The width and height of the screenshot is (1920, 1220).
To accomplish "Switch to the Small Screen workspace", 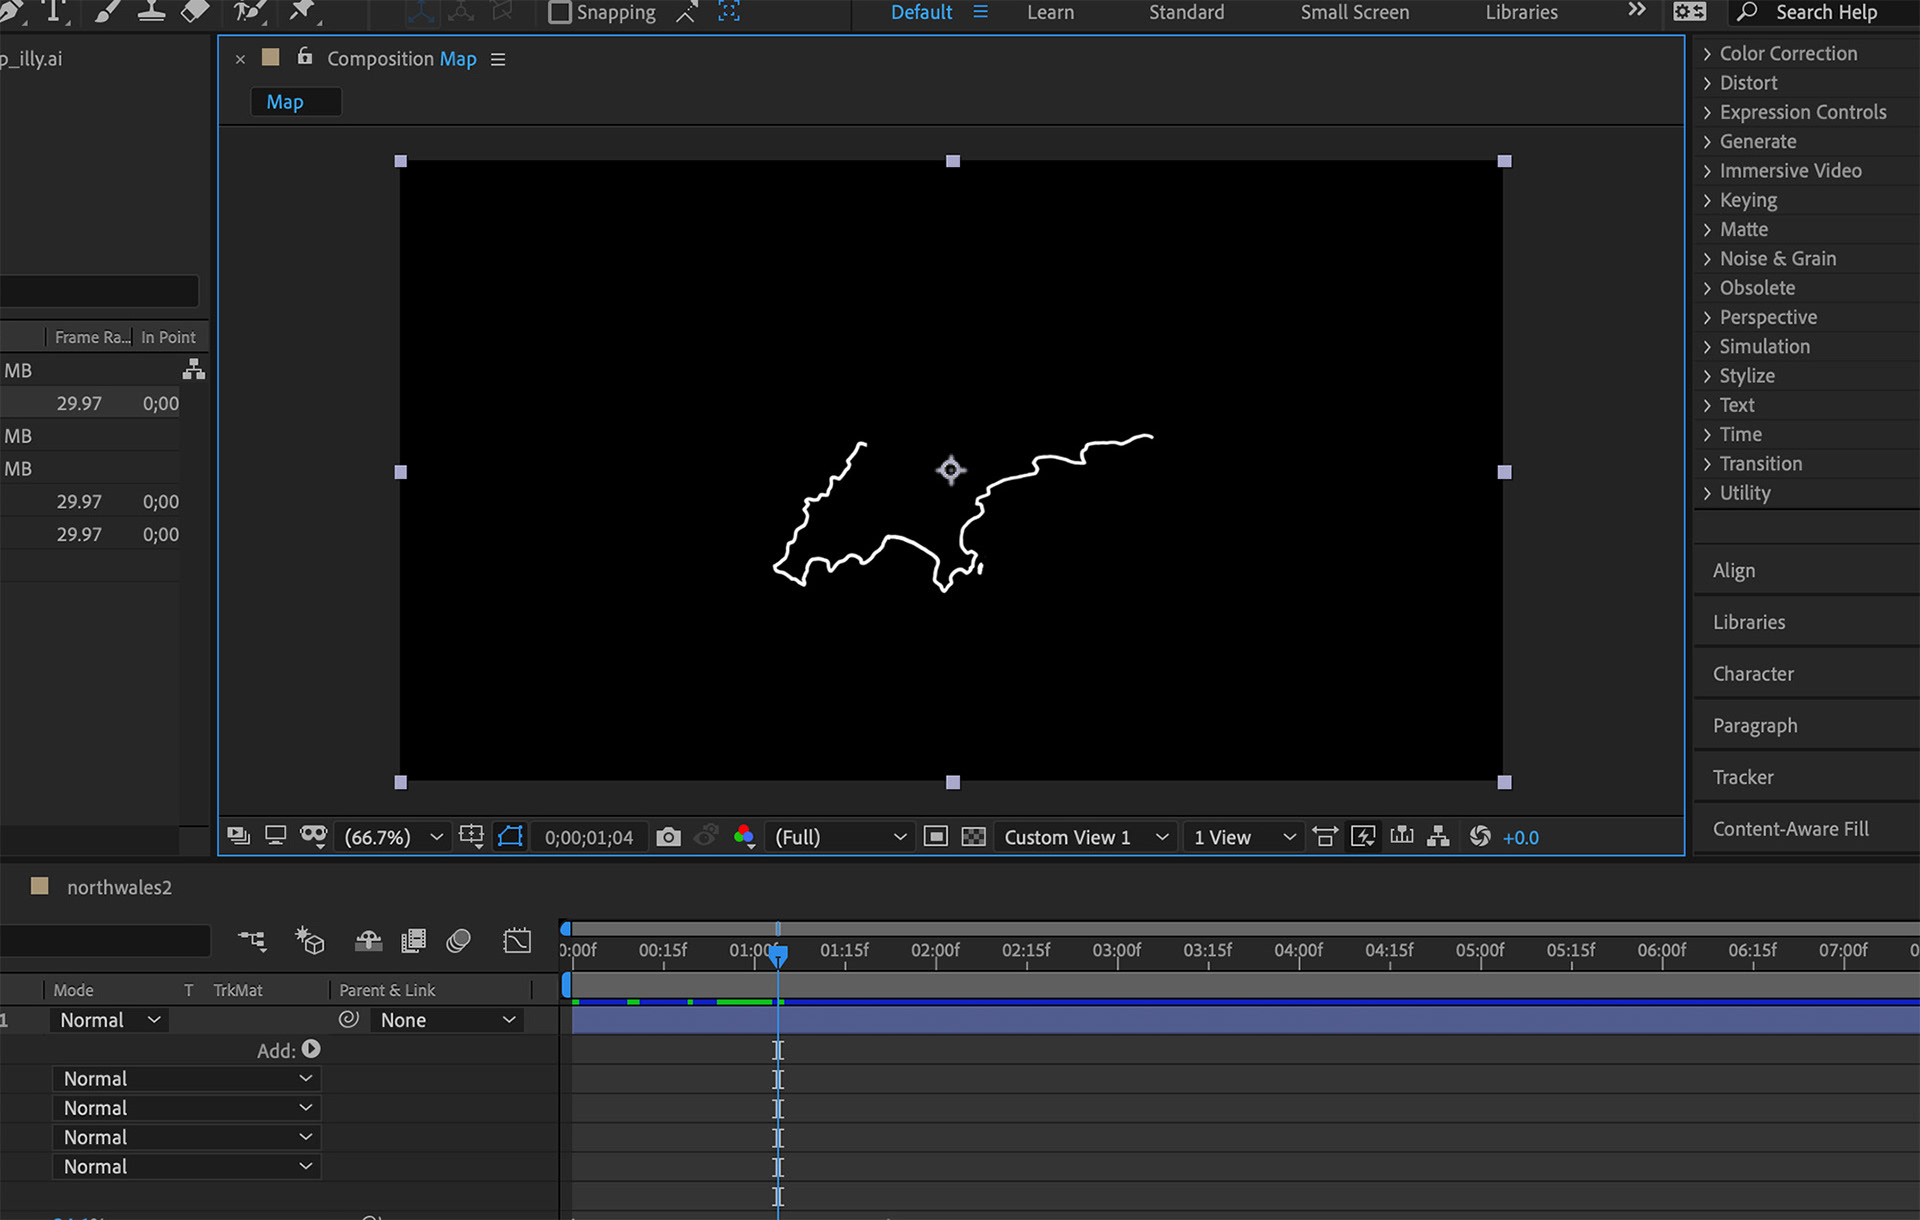I will 1354,13.
